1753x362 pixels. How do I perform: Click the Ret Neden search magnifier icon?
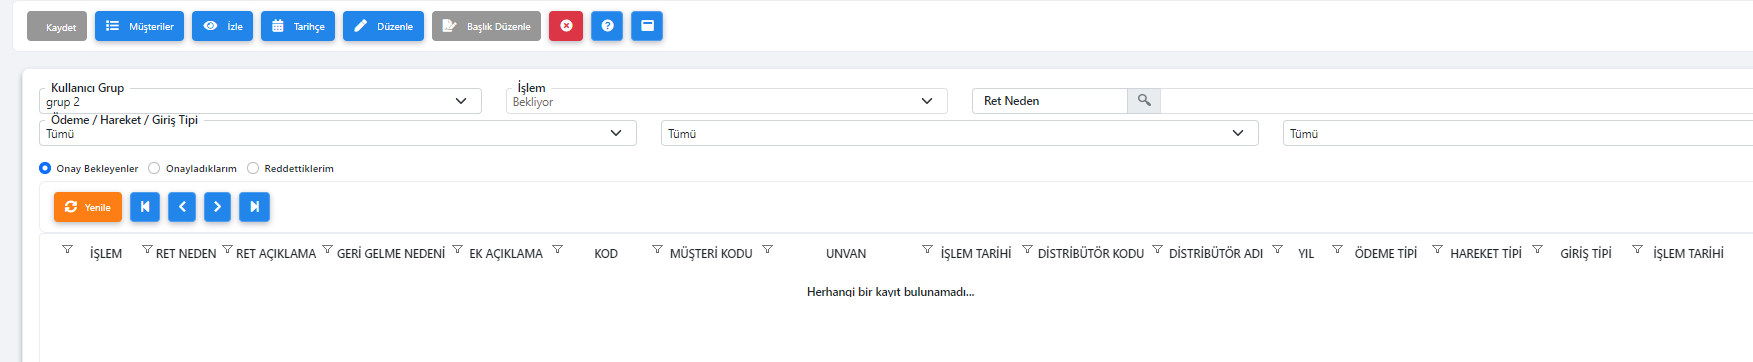pos(1144,101)
